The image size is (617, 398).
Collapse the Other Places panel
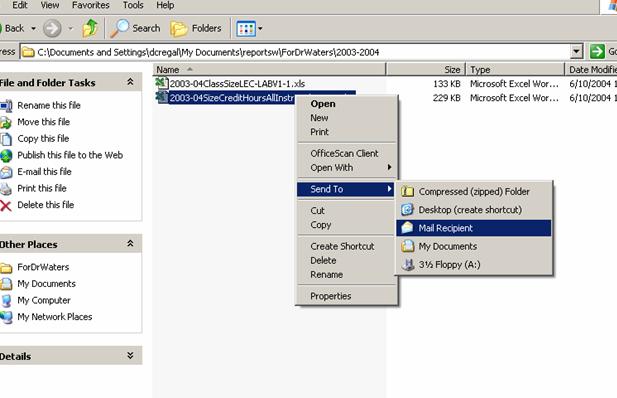[x=130, y=244]
